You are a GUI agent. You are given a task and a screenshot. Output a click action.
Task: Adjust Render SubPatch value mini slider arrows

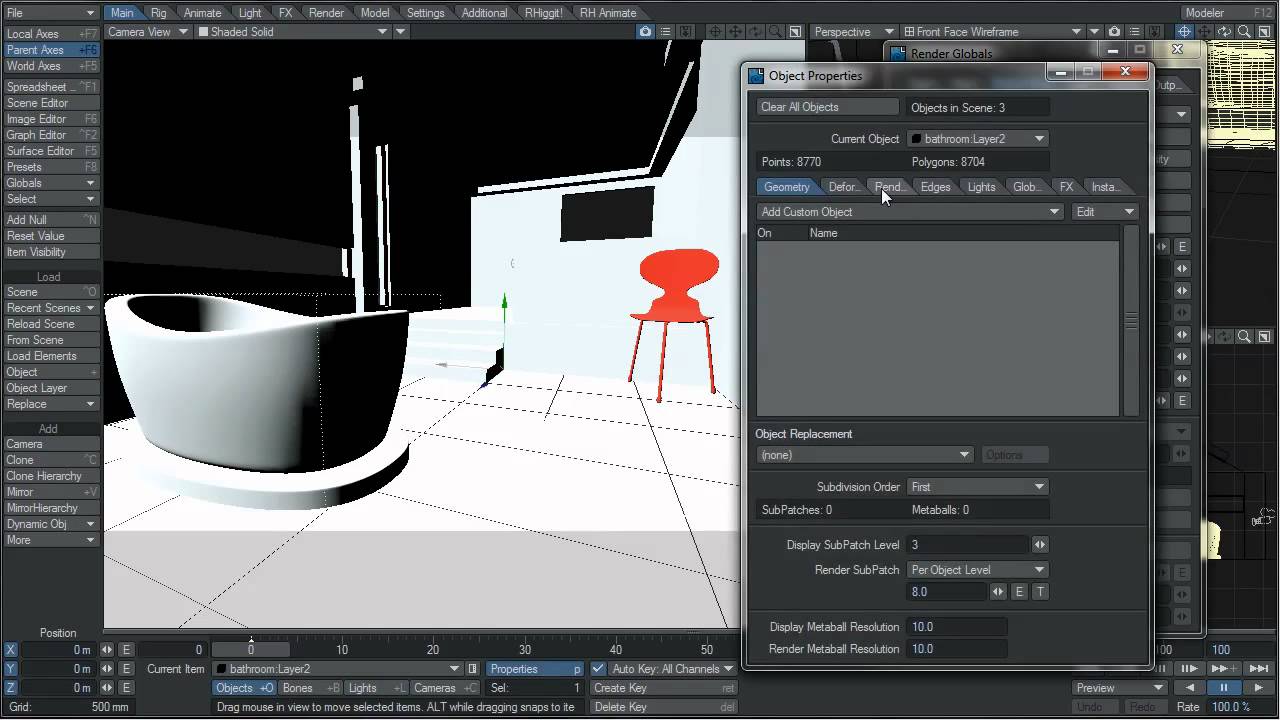click(998, 592)
